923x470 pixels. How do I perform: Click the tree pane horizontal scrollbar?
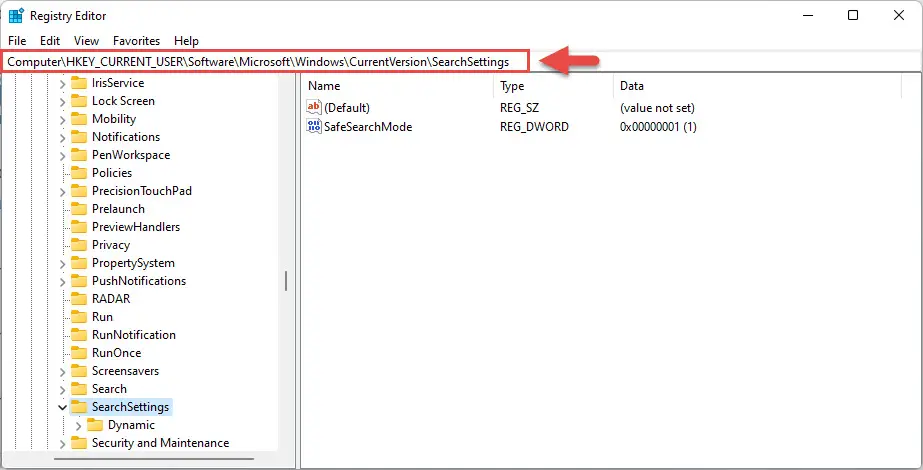[154, 459]
